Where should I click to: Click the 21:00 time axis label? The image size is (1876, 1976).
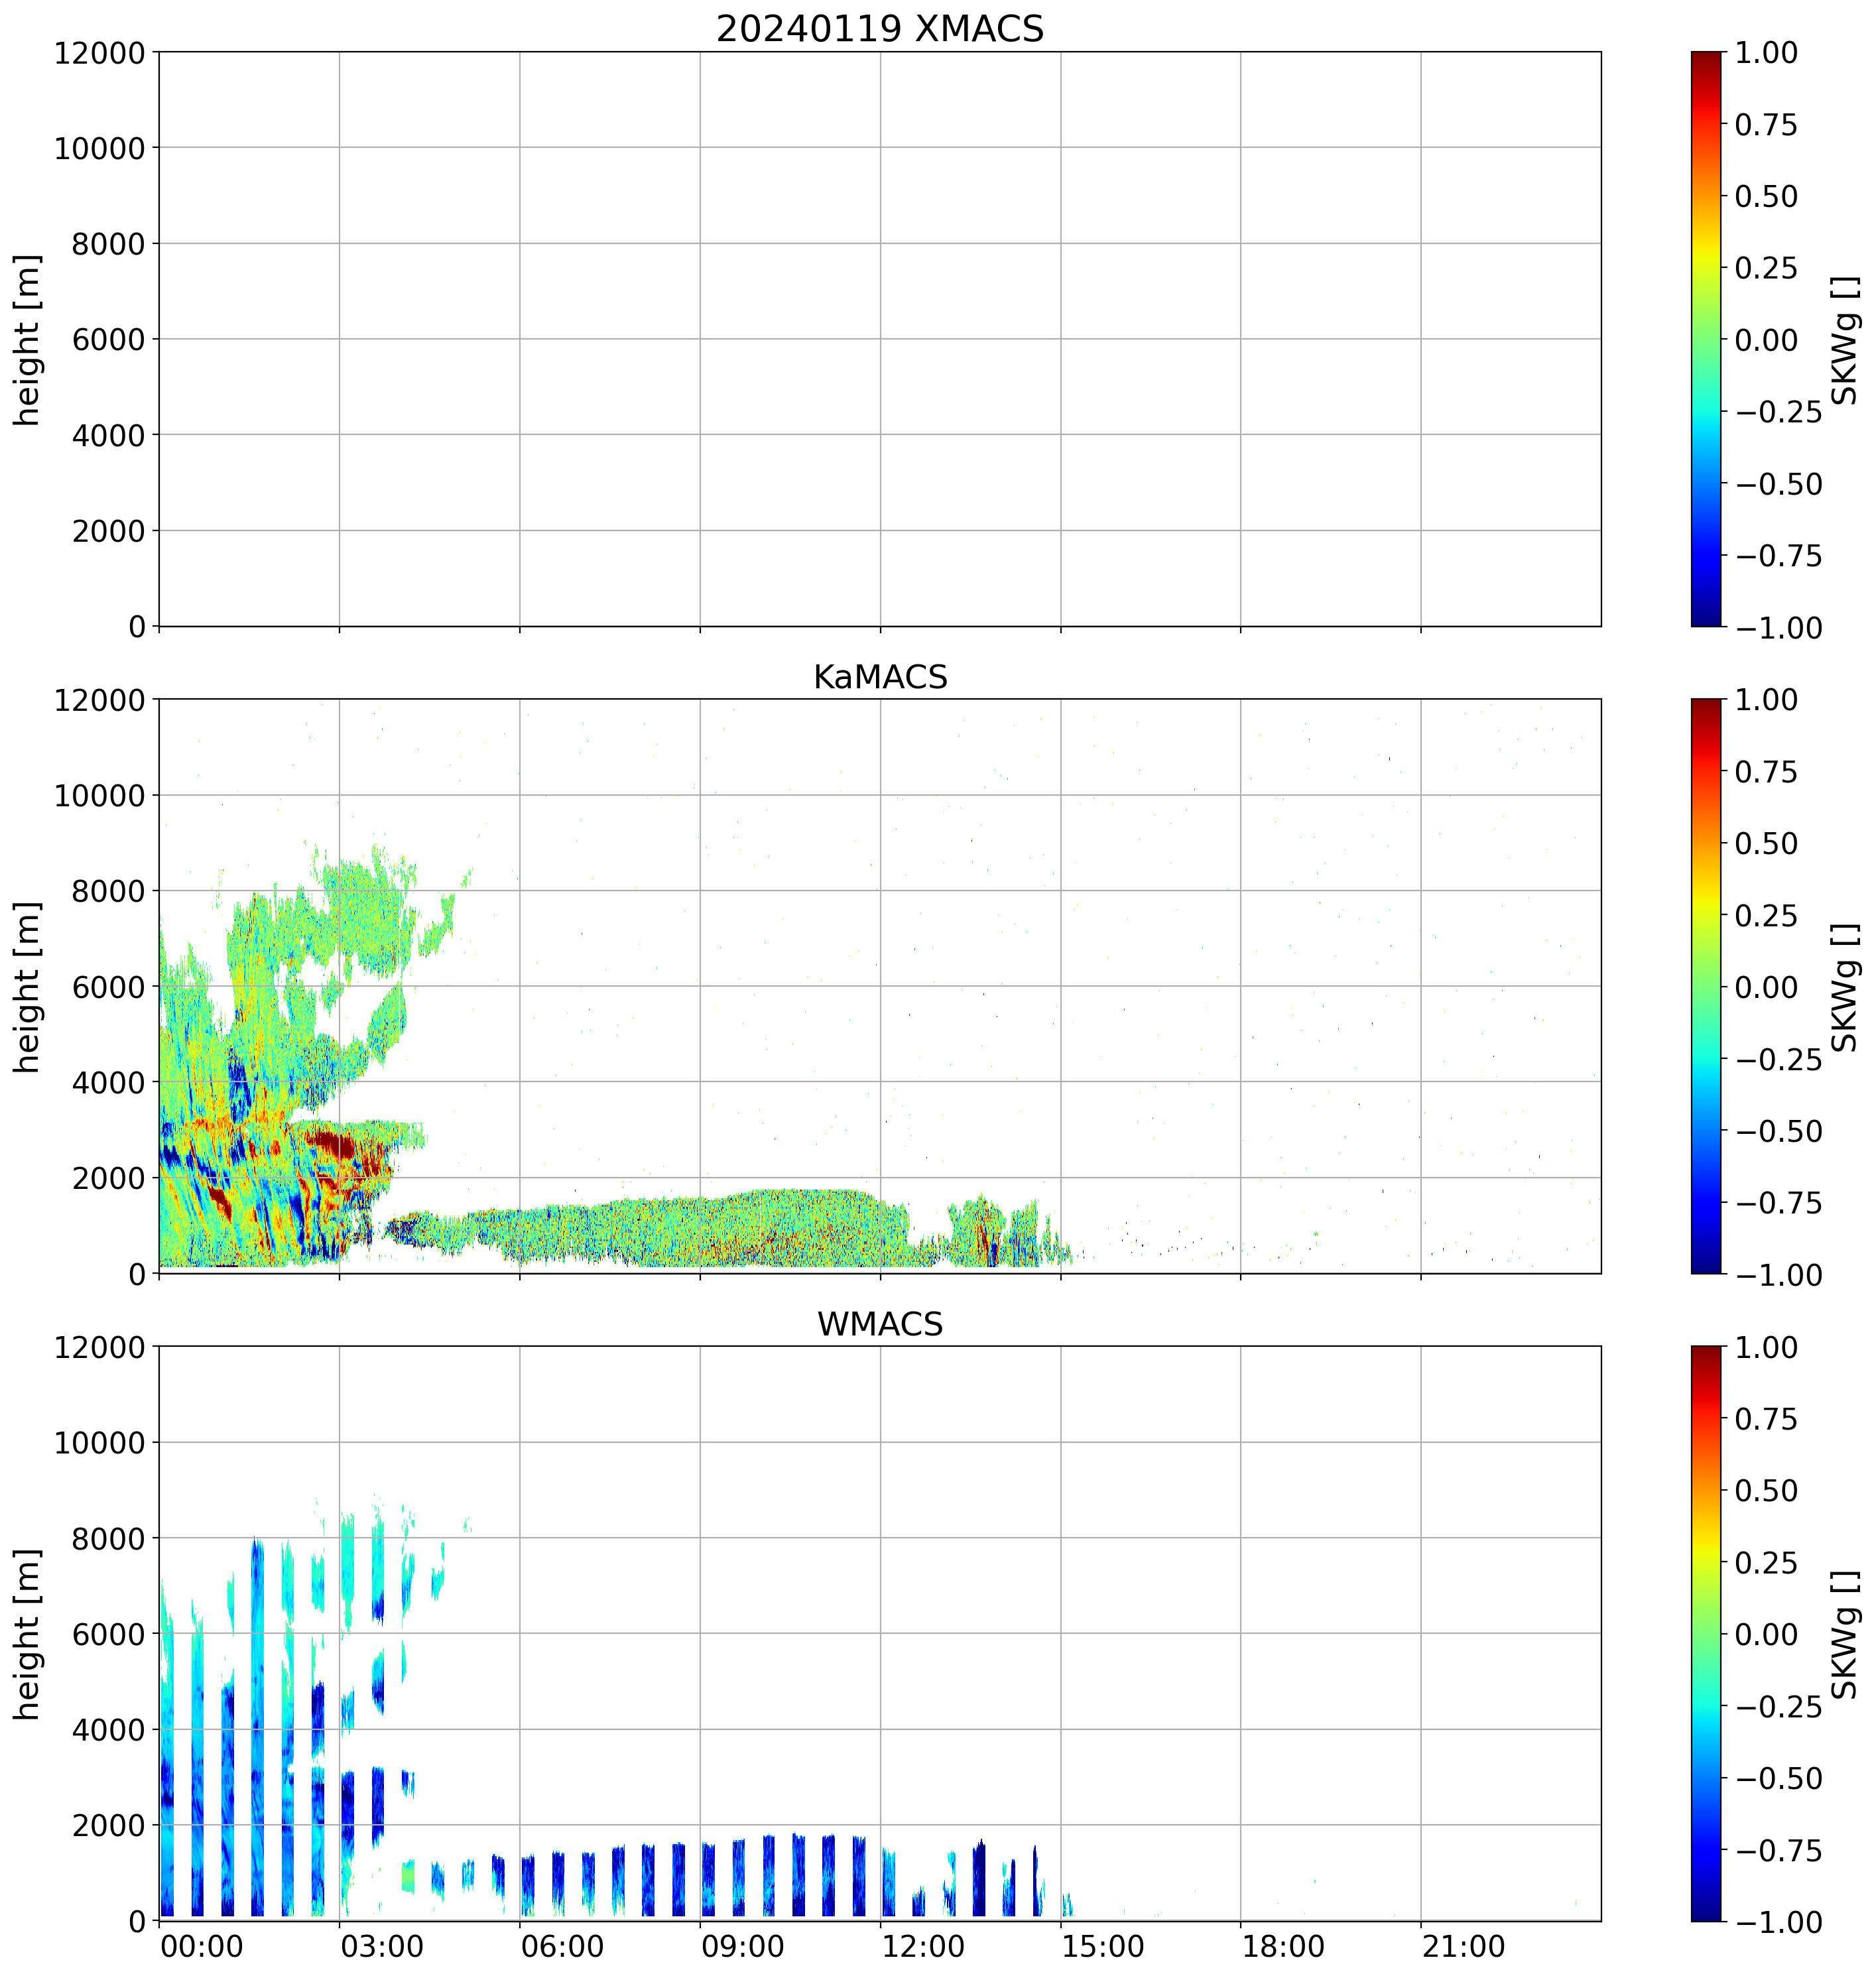[1463, 1947]
